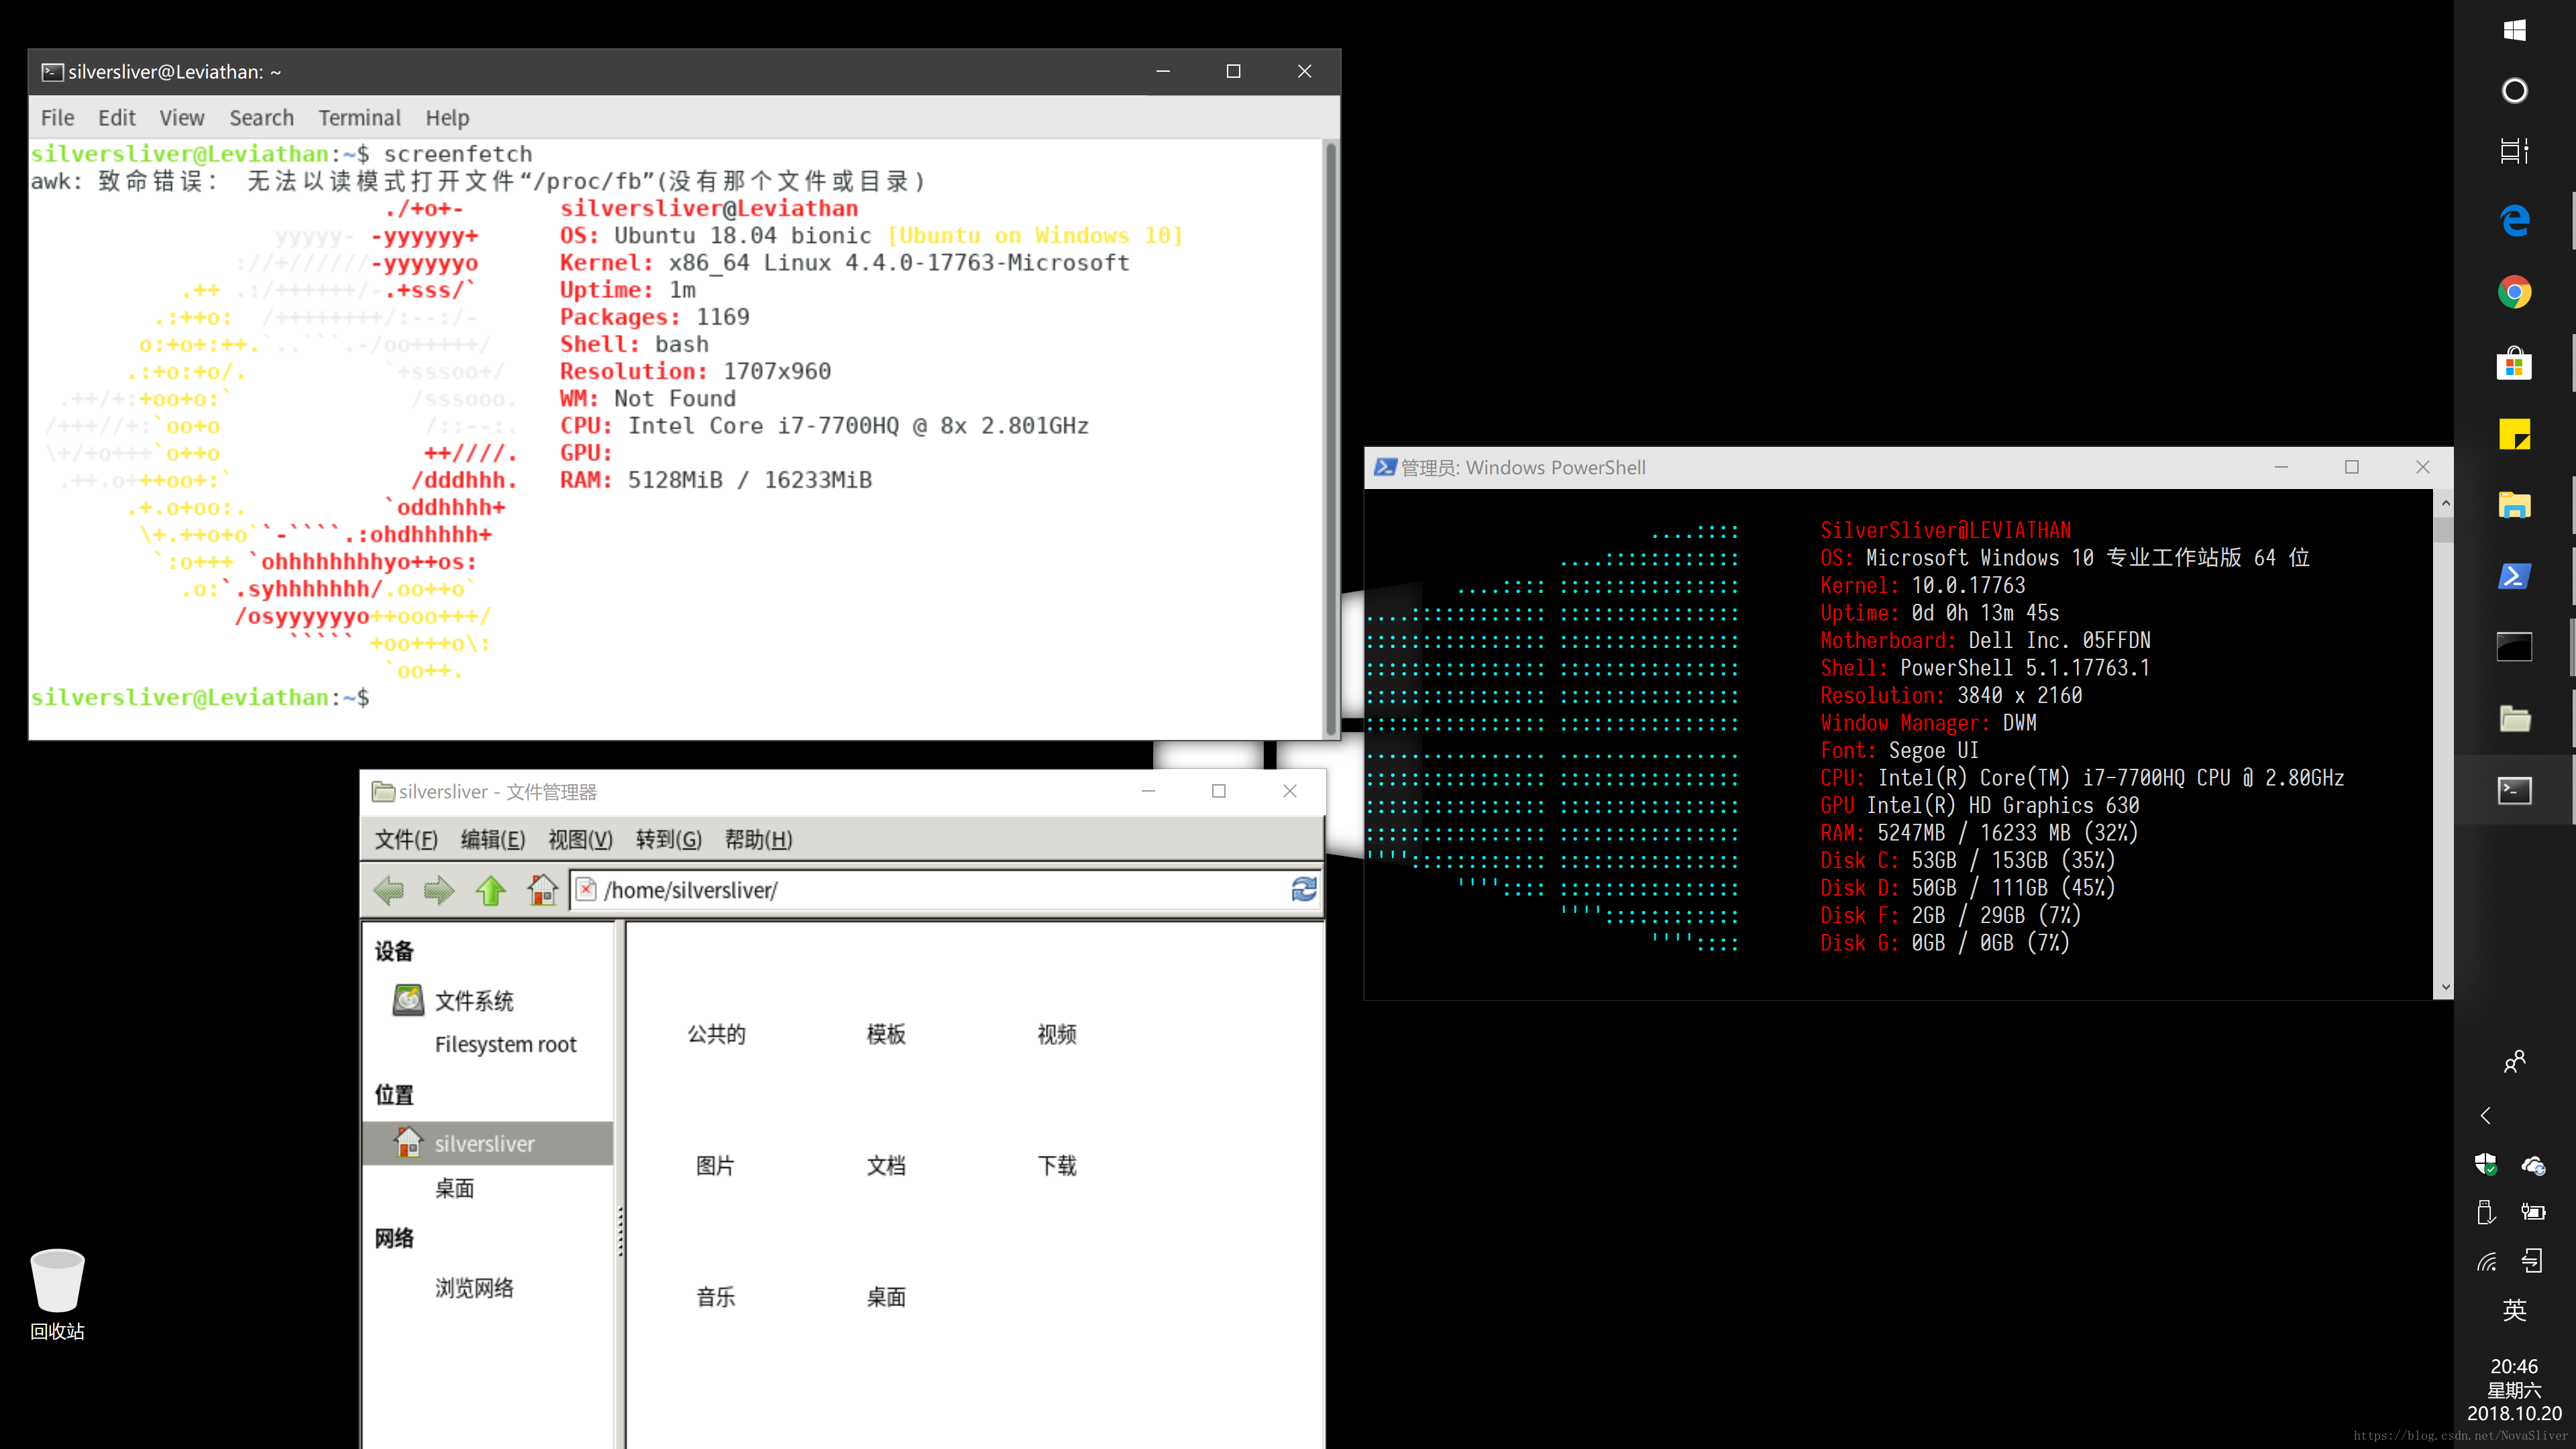Expand hidden system tray icons chevron
Image resolution: width=2576 pixels, height=1449 pixels.
[x=2486, y=1115]
